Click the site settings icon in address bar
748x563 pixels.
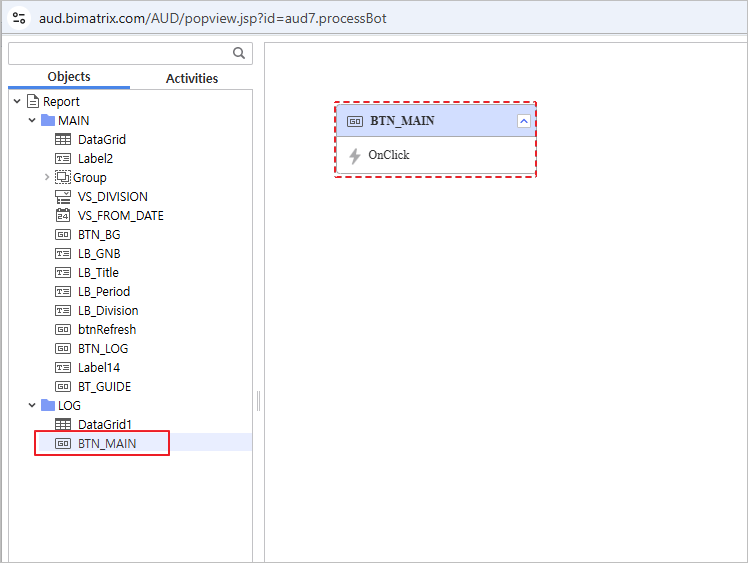point(19,18)
